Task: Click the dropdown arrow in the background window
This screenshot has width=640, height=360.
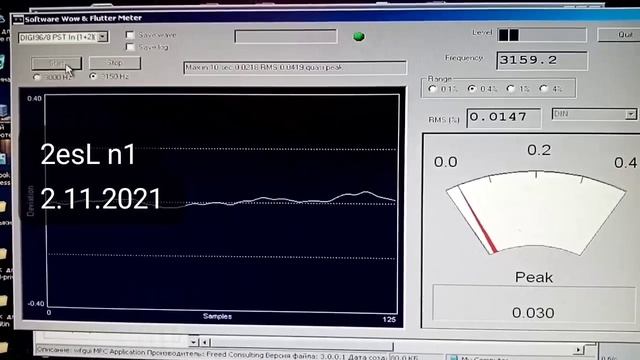Action: coord(193,342)
